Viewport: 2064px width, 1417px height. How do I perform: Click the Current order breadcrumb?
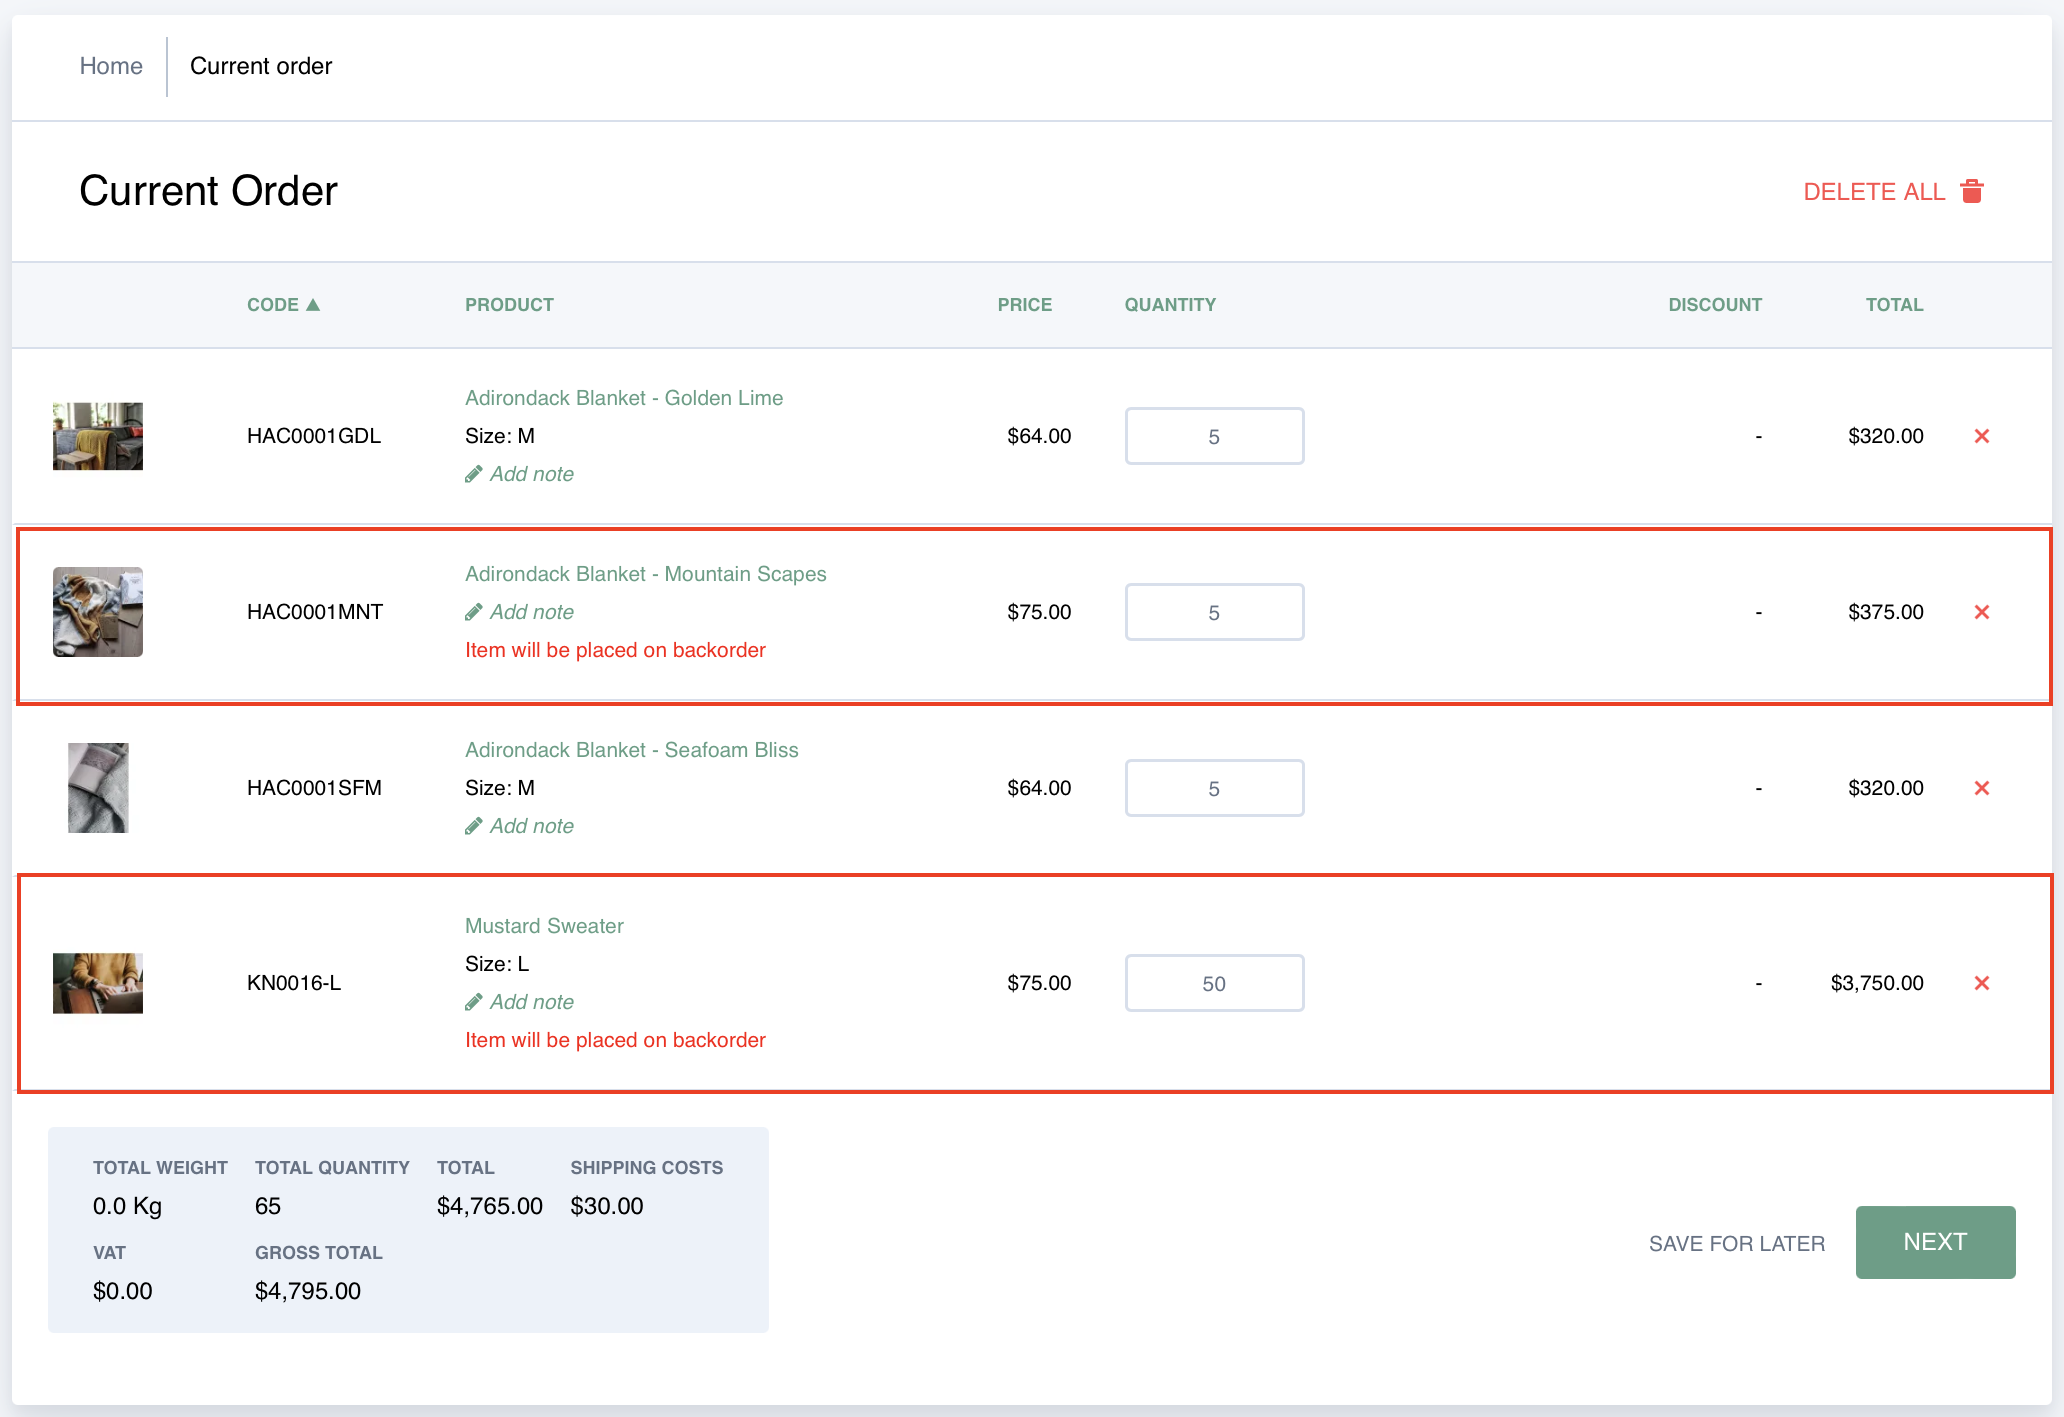click(x=261, y=66)
